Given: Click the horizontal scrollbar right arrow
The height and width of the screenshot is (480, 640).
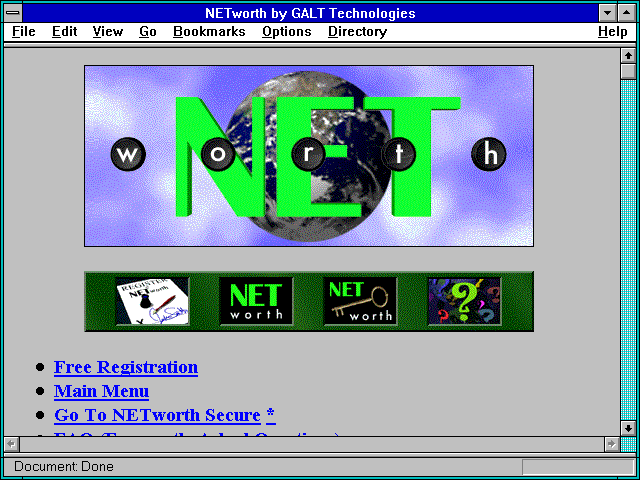Looking at the screenshot, I should click(611, 444).
